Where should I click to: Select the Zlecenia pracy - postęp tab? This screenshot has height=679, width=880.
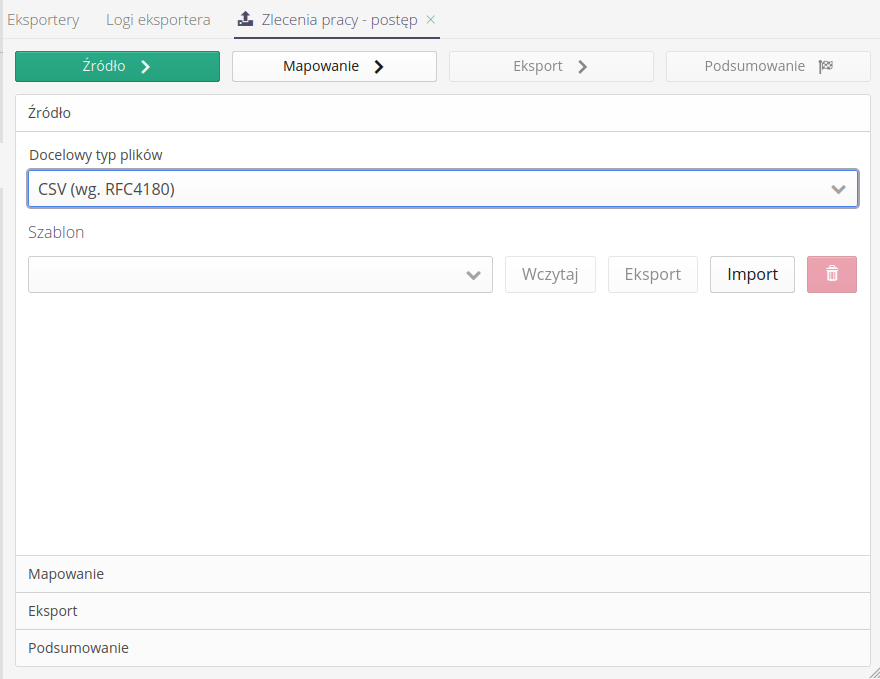click(338, 20)
